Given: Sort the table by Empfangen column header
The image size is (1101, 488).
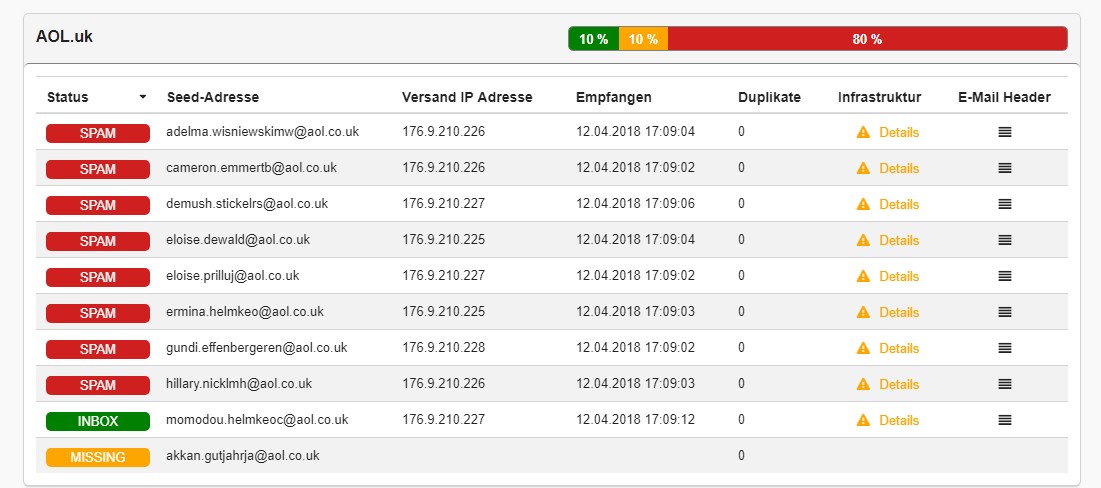Looking at the screenshot, I should pos(614,98).
